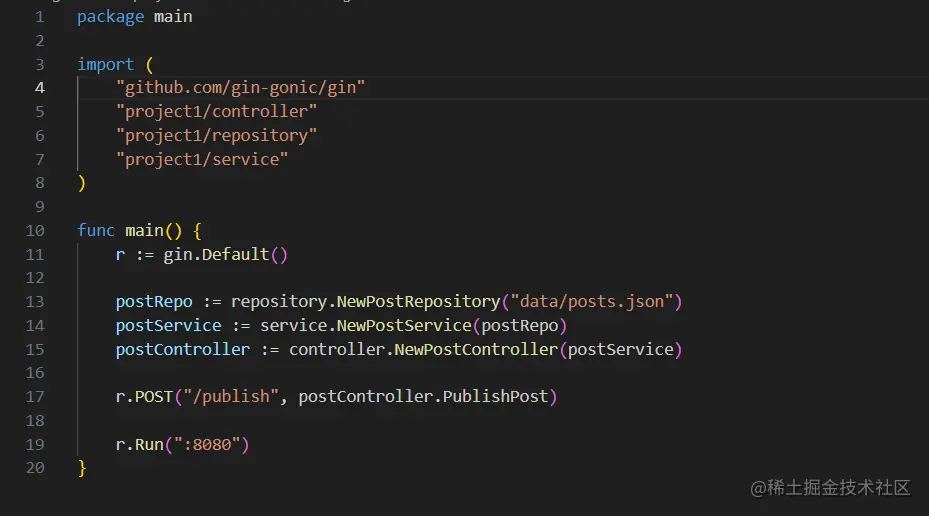The height and width of the screenshot is (516, 929).
Task: Click "main()" function name on line 10
Action: pos(153,230)
